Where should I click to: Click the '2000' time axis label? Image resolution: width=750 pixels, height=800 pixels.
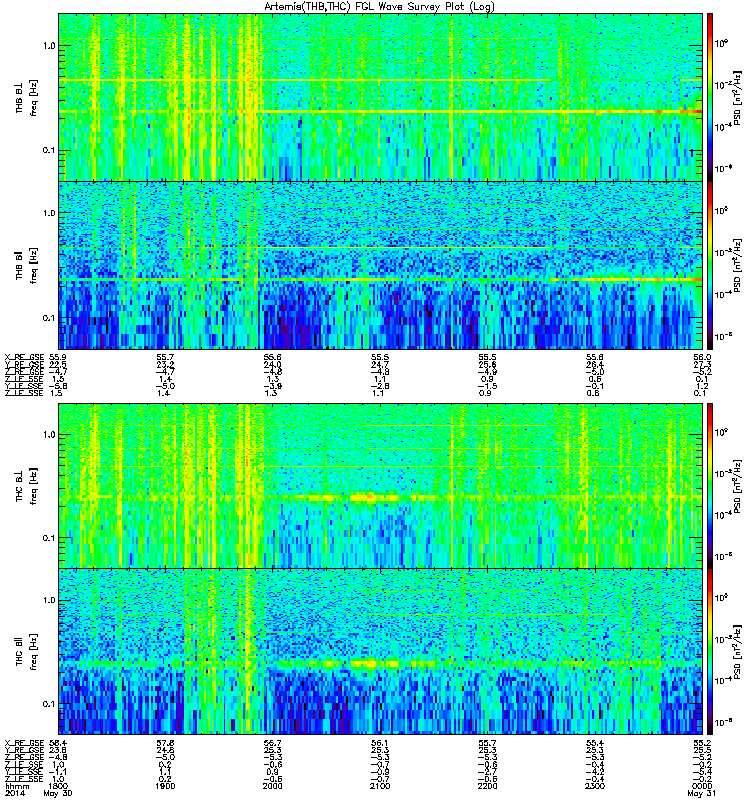point(272,786)
